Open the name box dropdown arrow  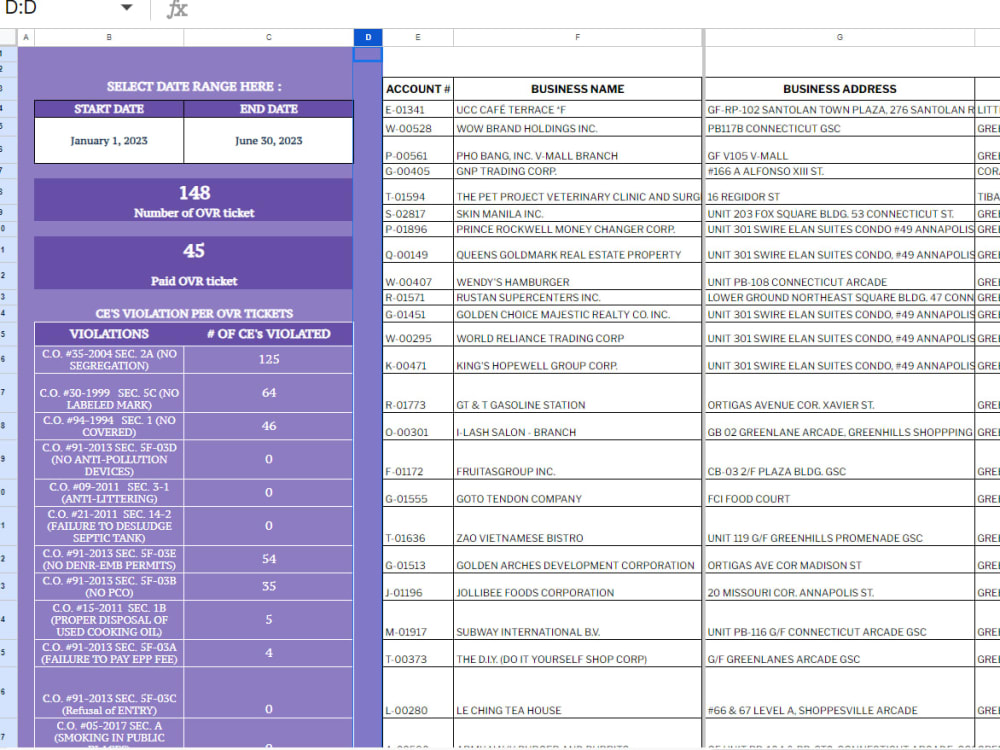126,8
